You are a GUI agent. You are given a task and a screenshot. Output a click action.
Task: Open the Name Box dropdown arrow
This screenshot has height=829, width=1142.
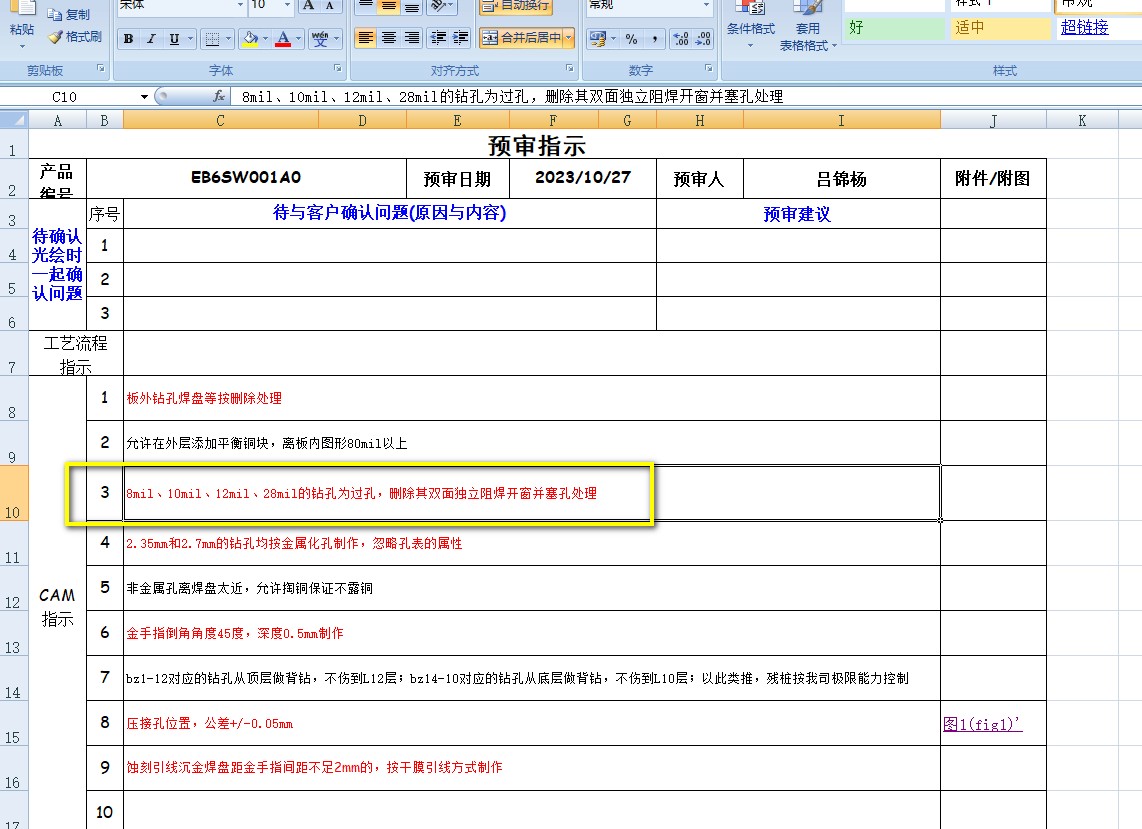pyautogui.click(x=144, y=97)
